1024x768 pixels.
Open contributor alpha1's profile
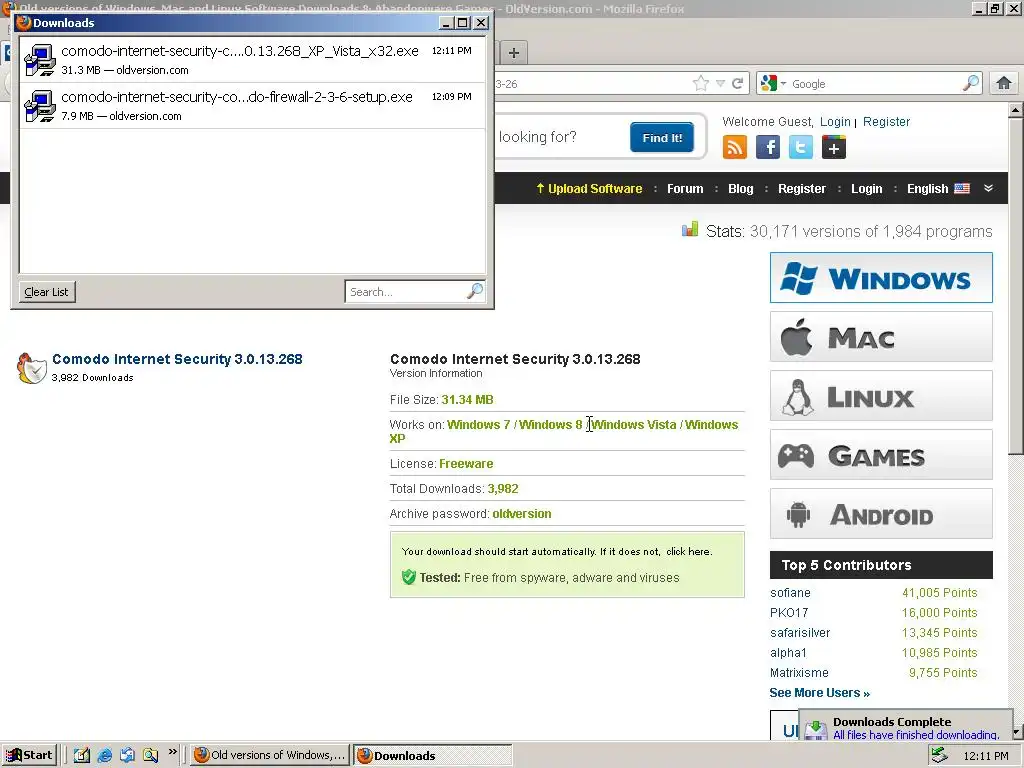coord(788,652)
